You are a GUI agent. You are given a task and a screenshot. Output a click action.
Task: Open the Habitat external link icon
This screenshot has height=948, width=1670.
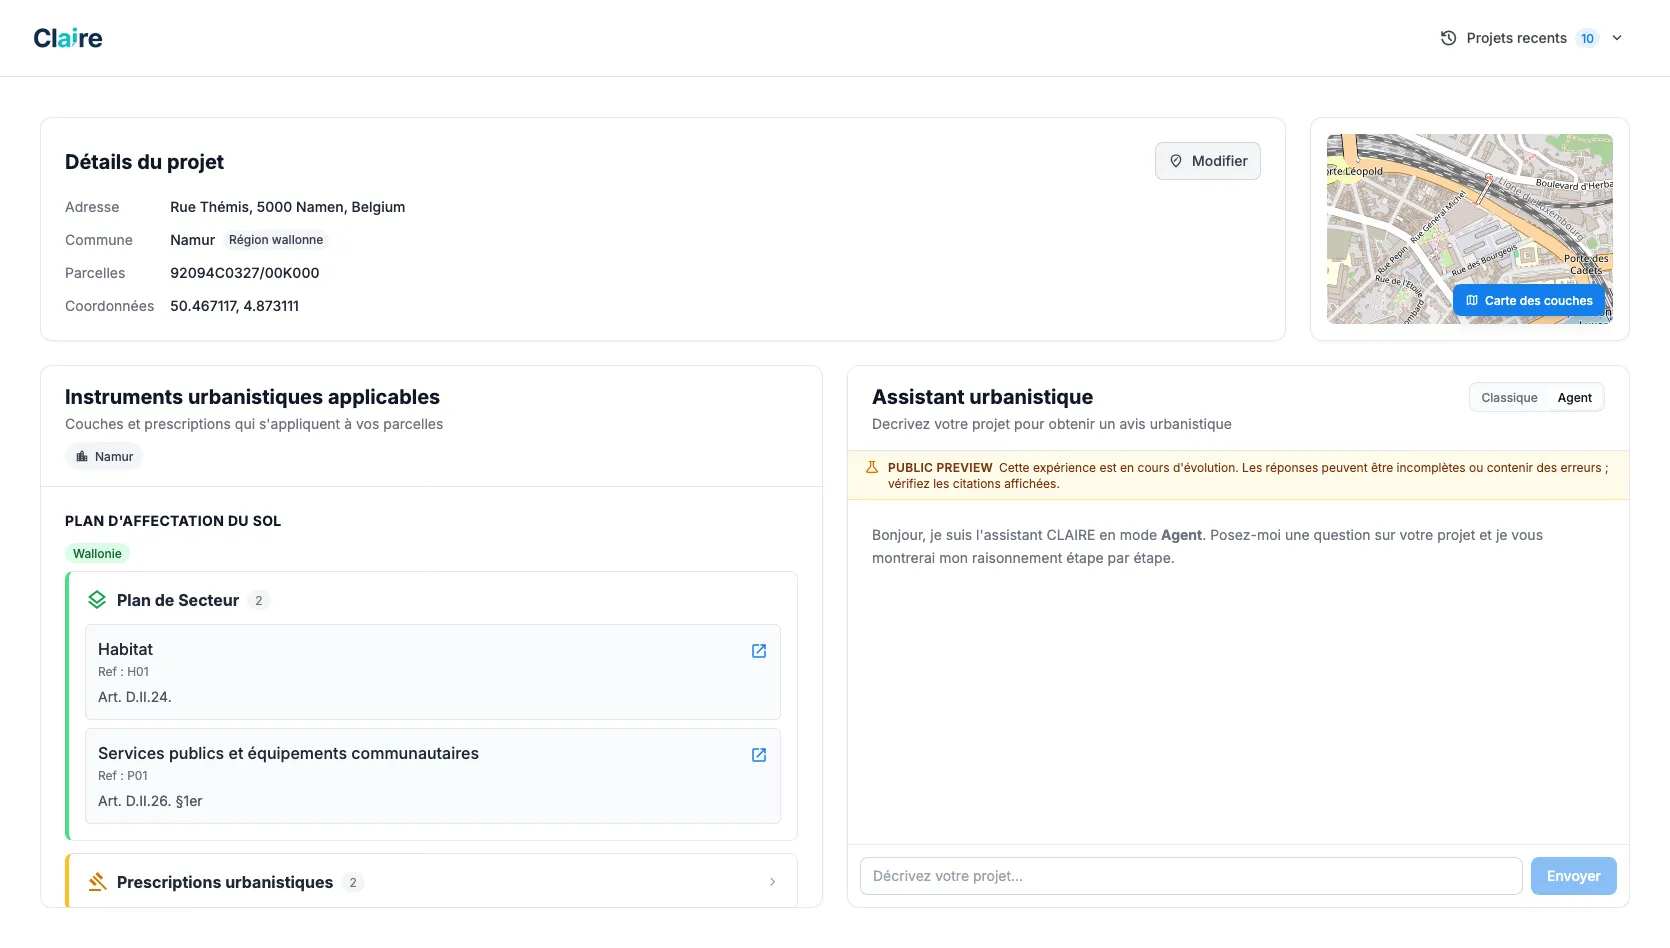tap(759, 651)
